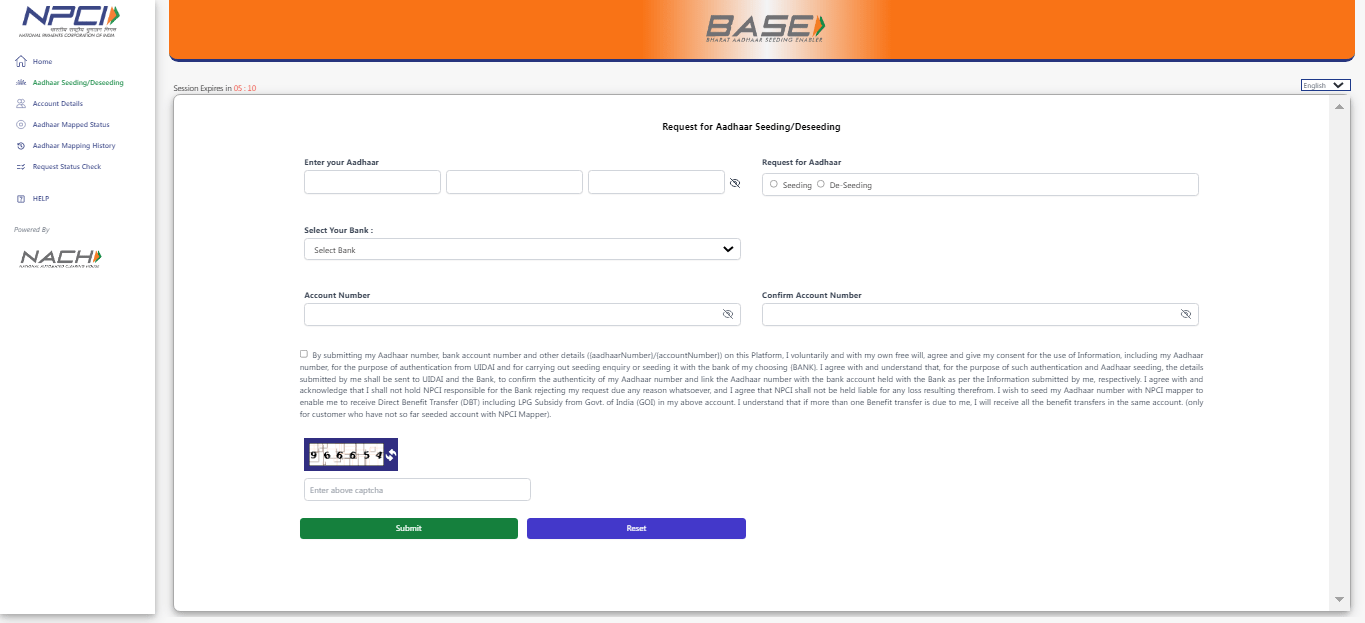Toggle Aadhaar number visibility eye icon
The width and height of the screenshot is (1365, 623).
pos(735,183)
